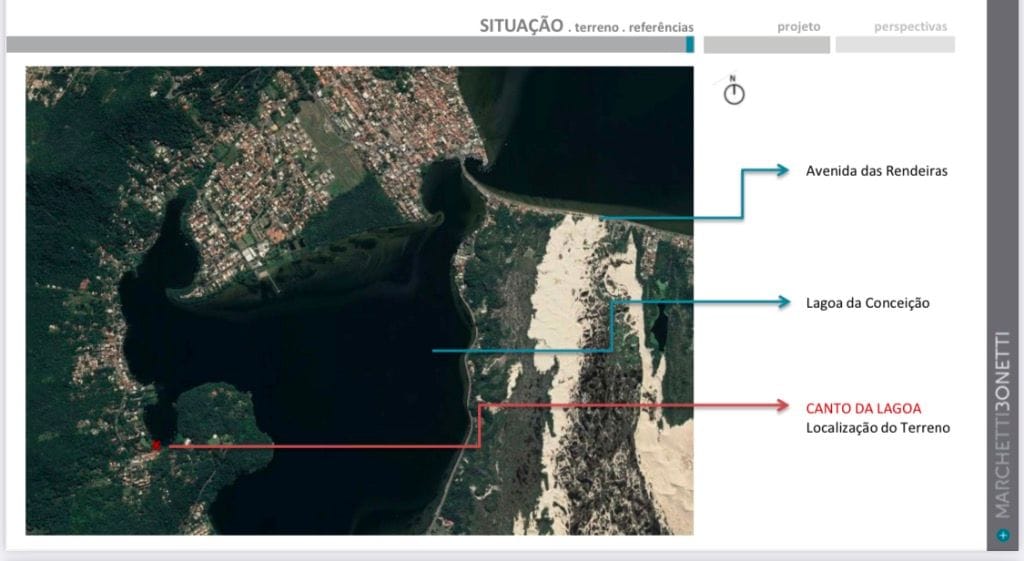Click the light gray bar beneath perspectivas
Screen dimensions: 1024x561
tap(895, 44)
